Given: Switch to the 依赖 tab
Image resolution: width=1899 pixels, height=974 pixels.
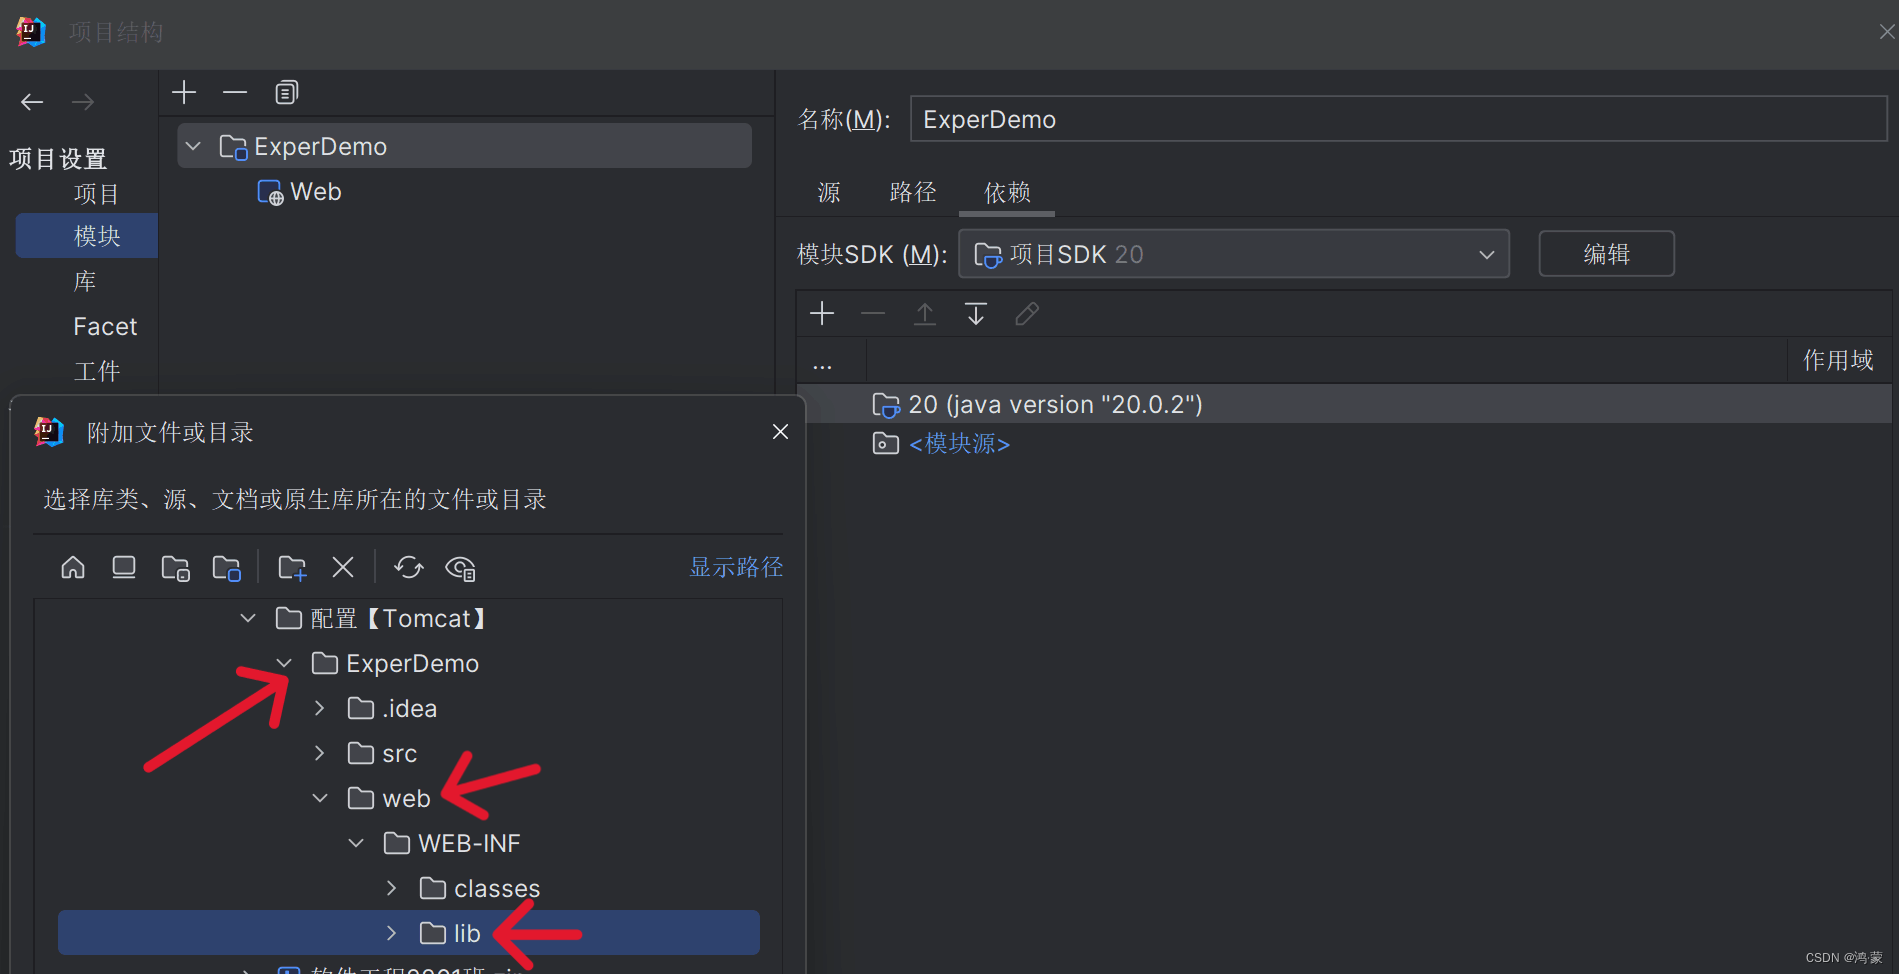Looking at the screenshot, I should (1007, 192).
